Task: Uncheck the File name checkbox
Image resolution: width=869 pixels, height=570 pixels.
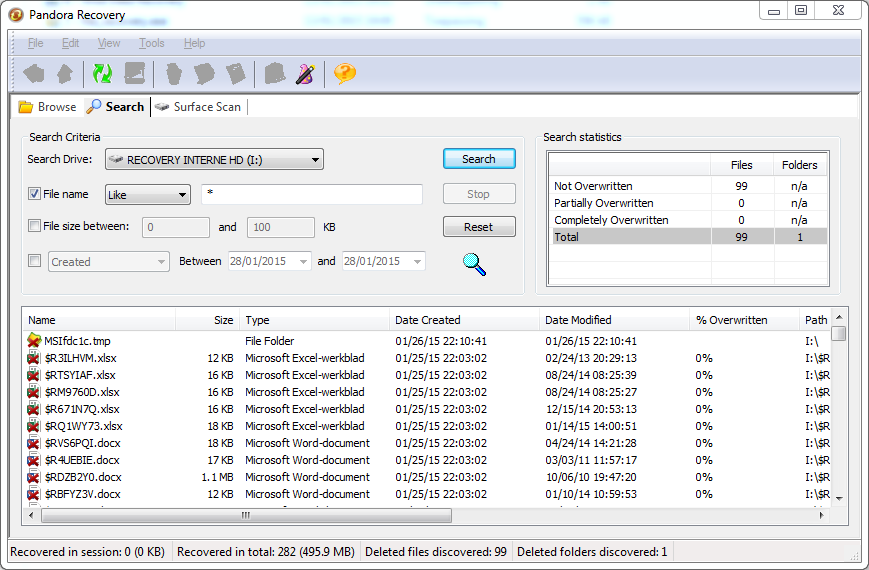Action: coord(34,194)
